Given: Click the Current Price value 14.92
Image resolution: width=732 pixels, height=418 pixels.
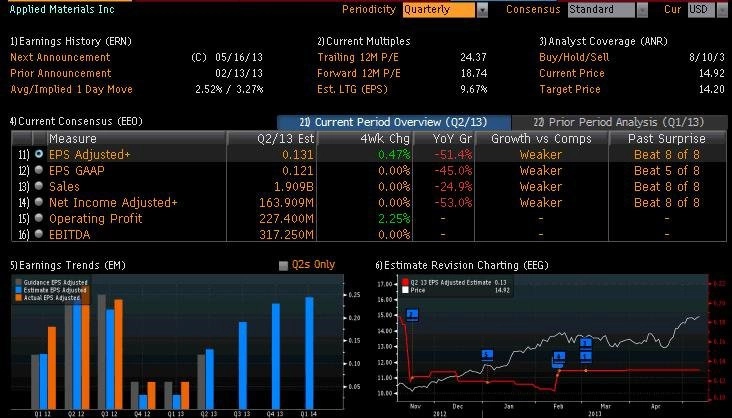Looking at the screenshot, I should click(711, 73).
